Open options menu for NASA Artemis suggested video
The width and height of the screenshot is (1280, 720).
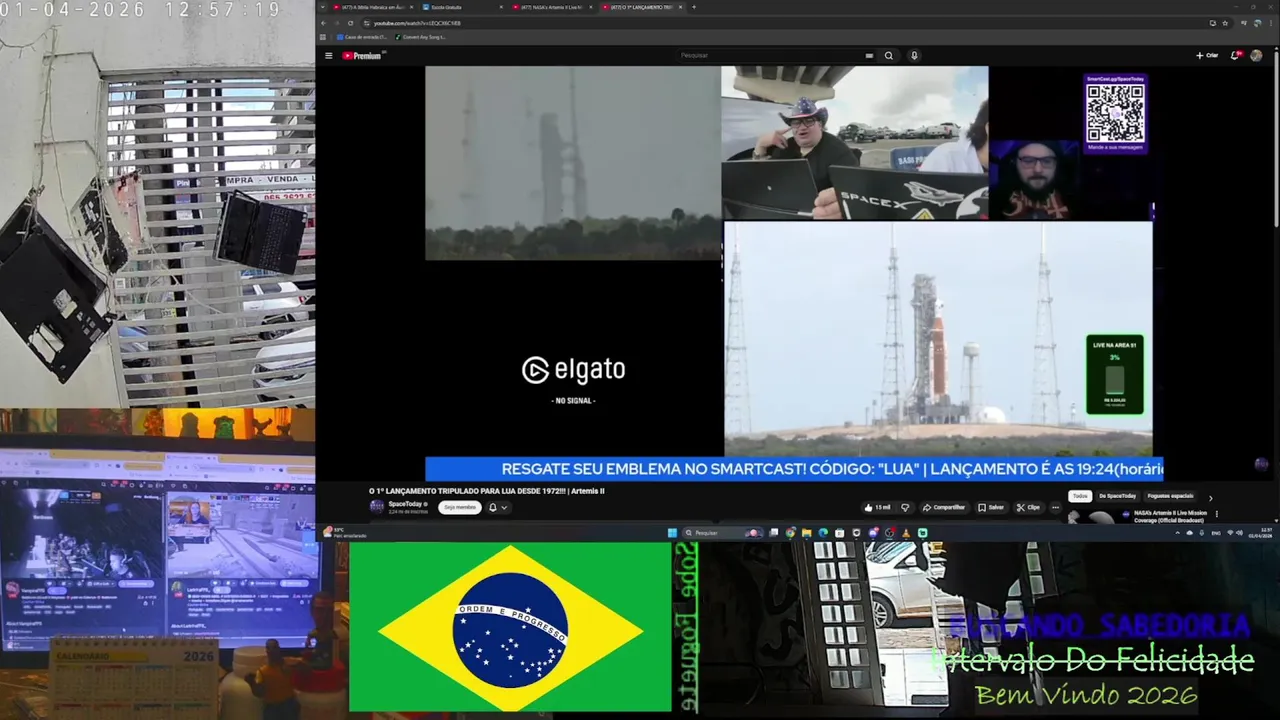1217,514
